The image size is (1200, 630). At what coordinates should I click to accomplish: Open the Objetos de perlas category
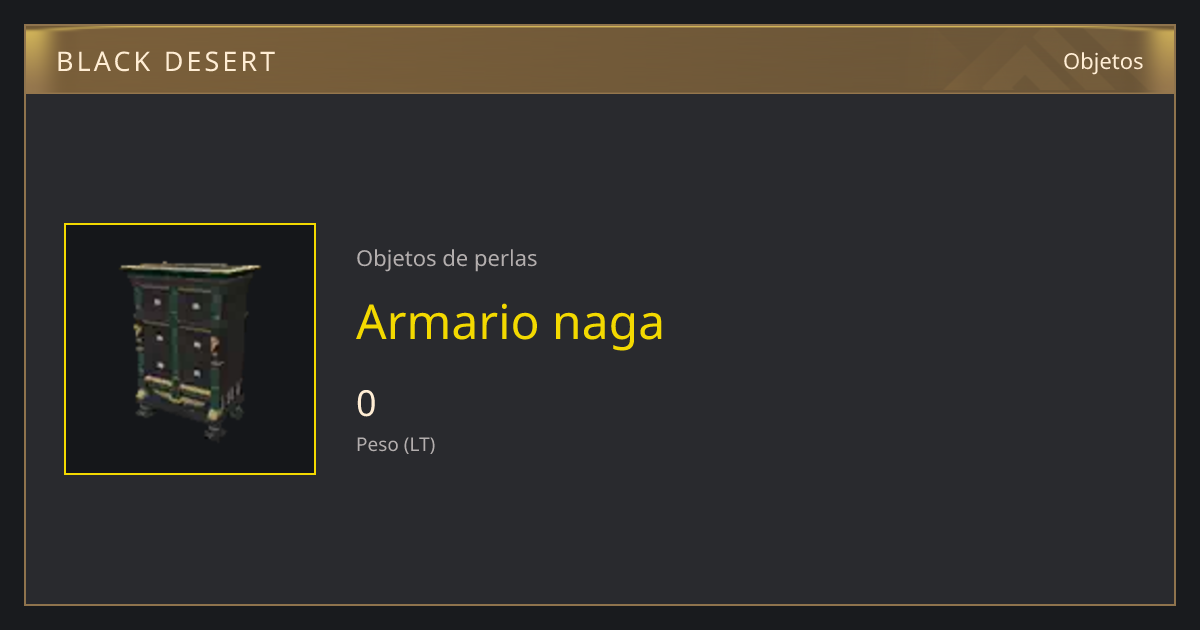point(447,258)
